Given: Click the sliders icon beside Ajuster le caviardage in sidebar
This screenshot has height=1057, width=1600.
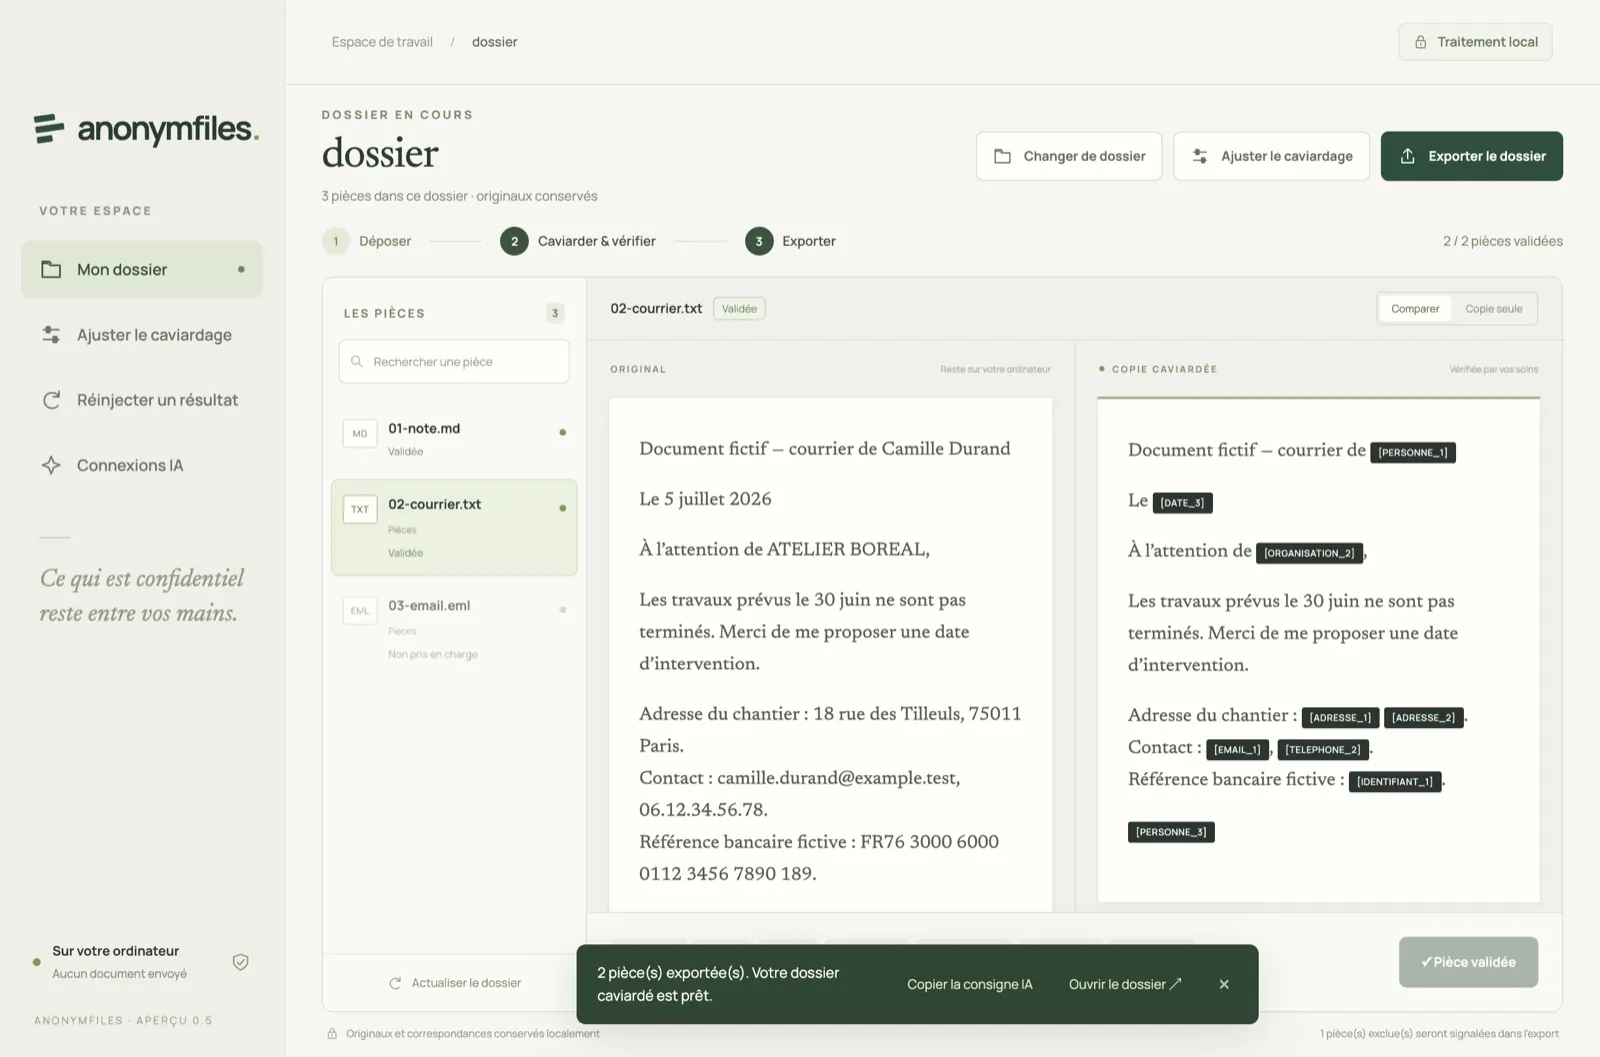Looking at the screenshot, I should pos(51,335).
